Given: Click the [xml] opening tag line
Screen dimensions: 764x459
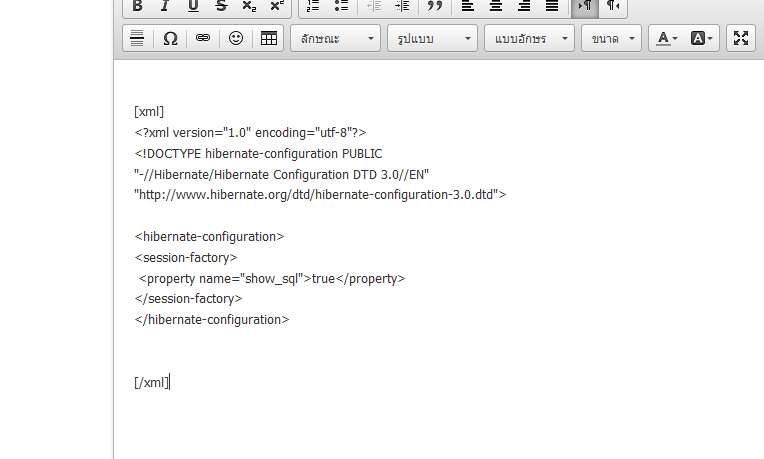Looking at the screenshot, I should click(x=149, y=112).
